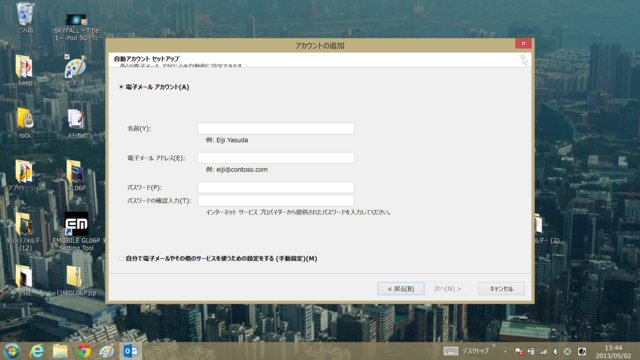
Task: Select the manual setup (手動設定)(M) radio button
Action: tap(121, 258)
